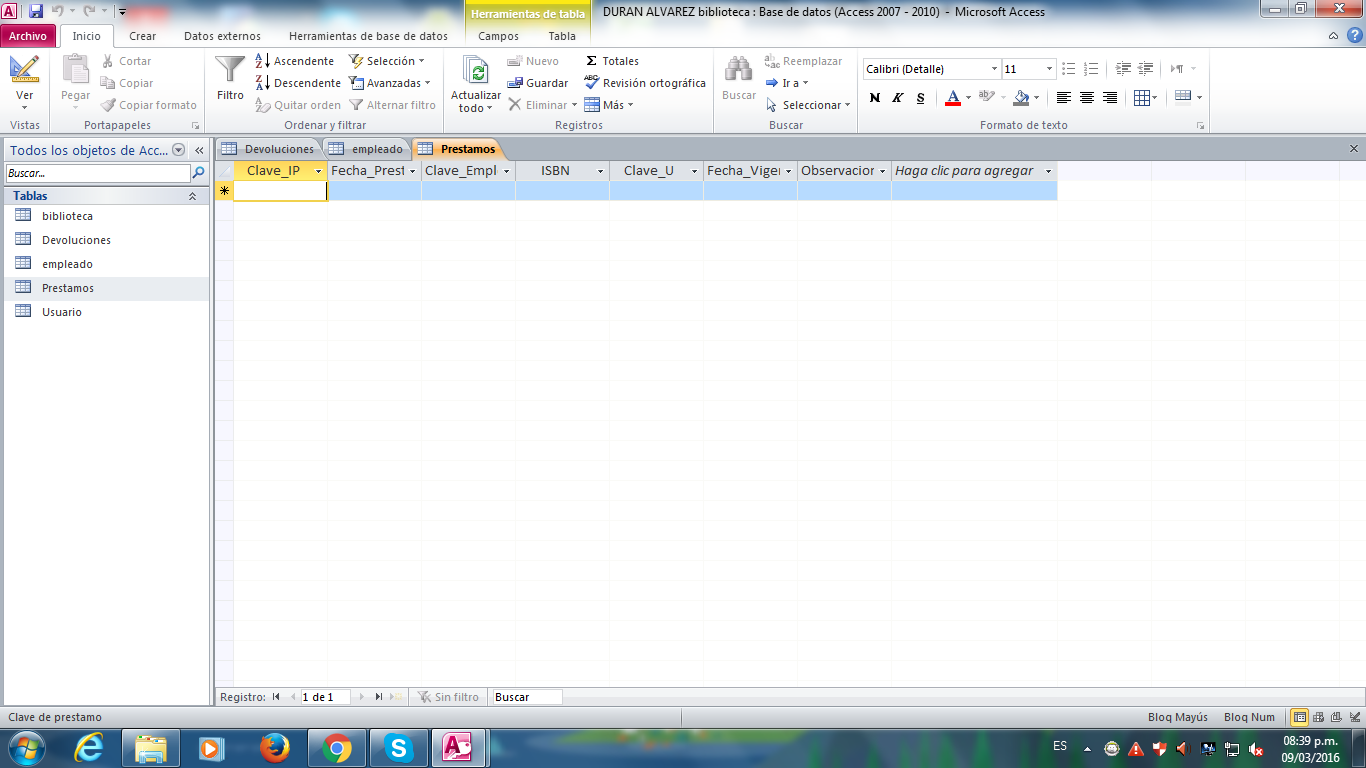Open the Crear ribbon tab
Screen dimensions: 1366x768
(143, 36)
